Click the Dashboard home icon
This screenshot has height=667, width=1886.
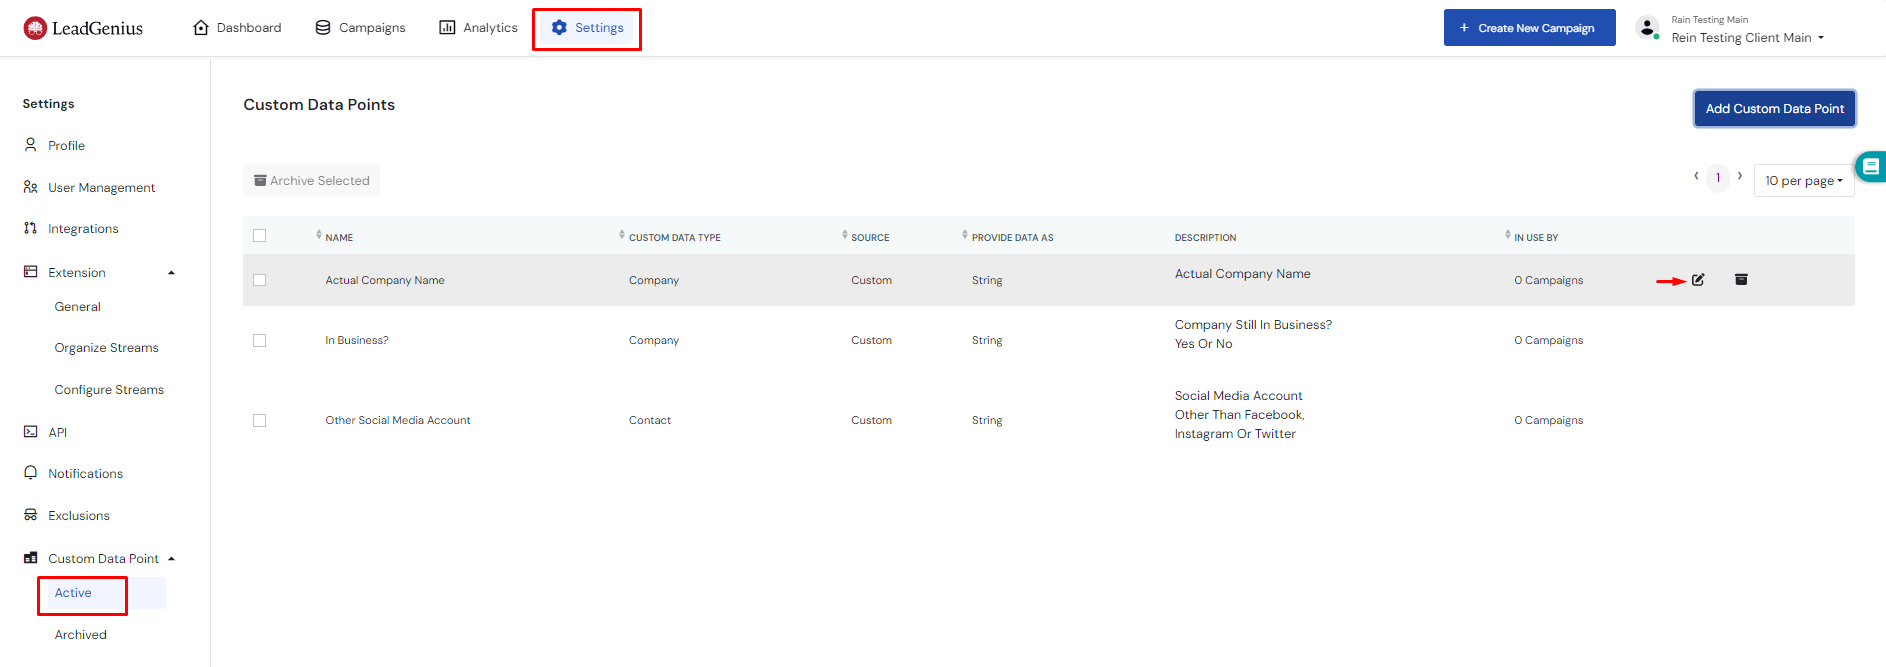(x=201, y=27)
